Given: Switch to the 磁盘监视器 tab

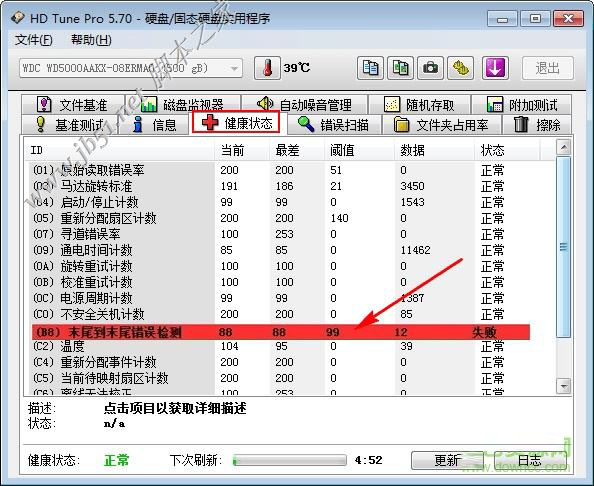Looking at the screenshot, I should click(183, 105).
